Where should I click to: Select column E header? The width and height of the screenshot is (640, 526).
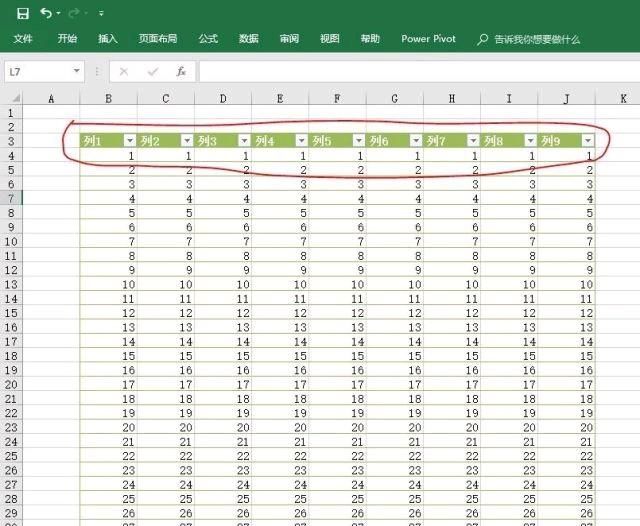(280, 98)
